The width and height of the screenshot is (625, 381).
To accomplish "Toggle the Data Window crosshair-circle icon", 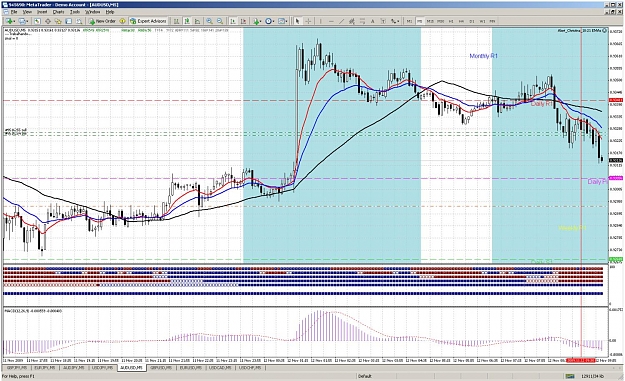I will (48, 21).
